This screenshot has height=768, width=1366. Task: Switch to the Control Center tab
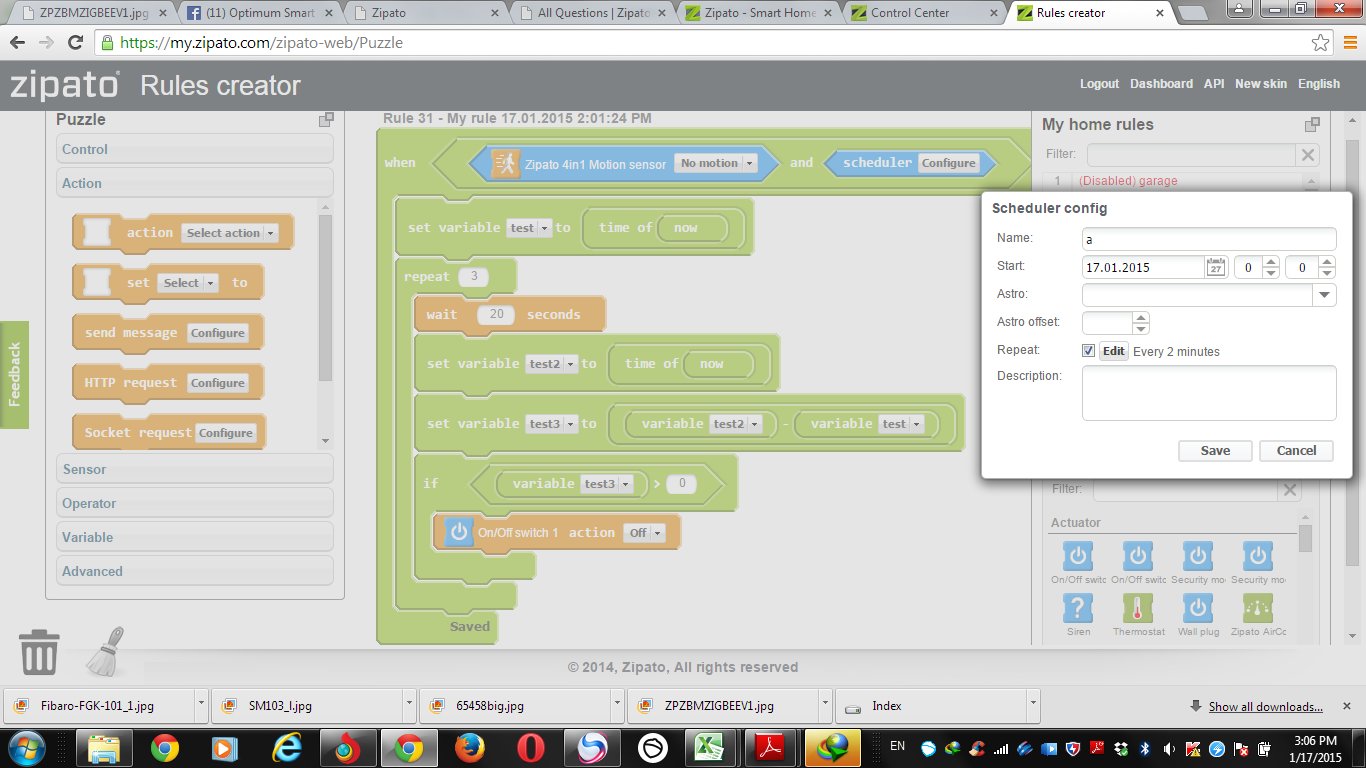coord(925,13)
